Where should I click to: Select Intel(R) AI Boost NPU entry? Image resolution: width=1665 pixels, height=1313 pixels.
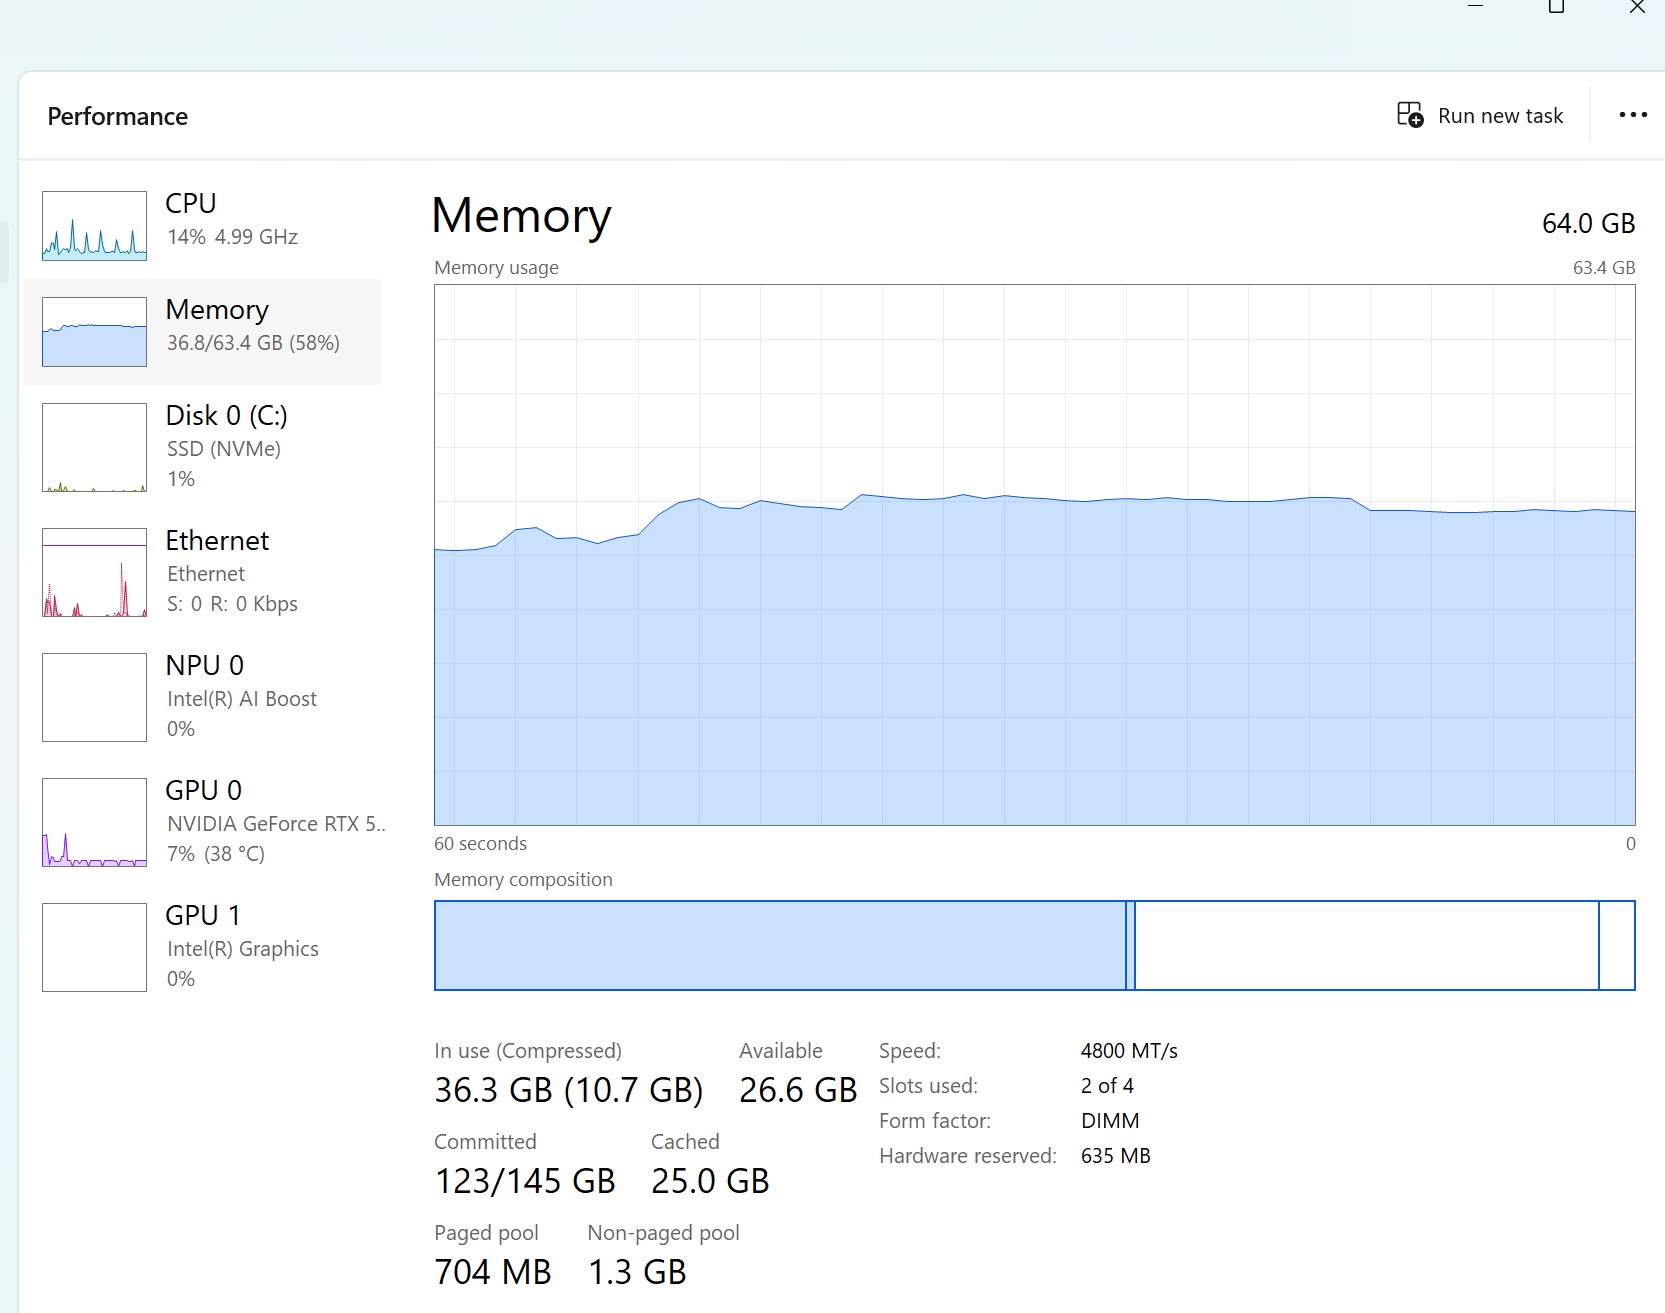click(x=202, y=697)
